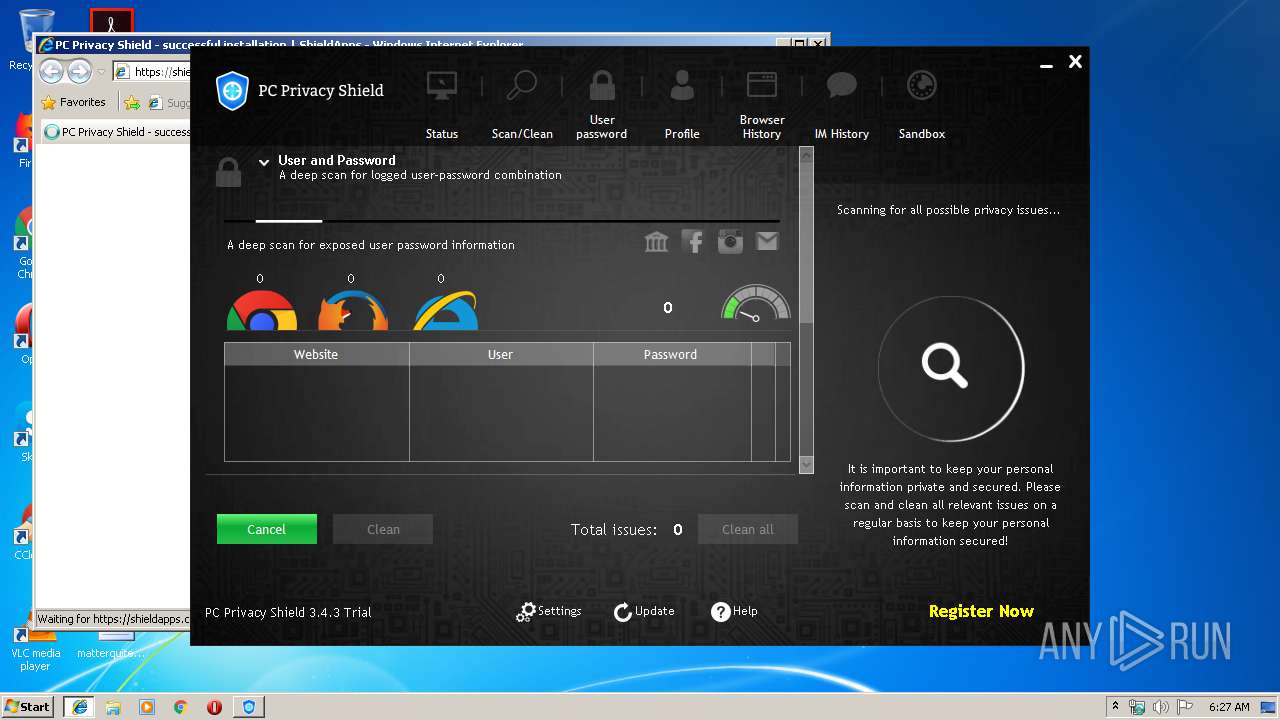Click the Register Now link
Screen dimensions: 1280x720
coord(981,611)
